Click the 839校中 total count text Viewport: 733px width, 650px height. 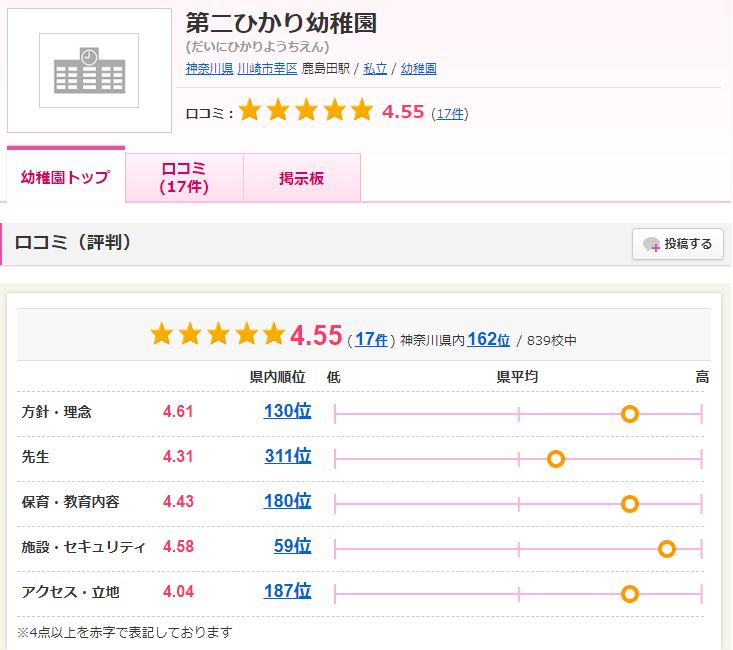(x=552, y=340)
